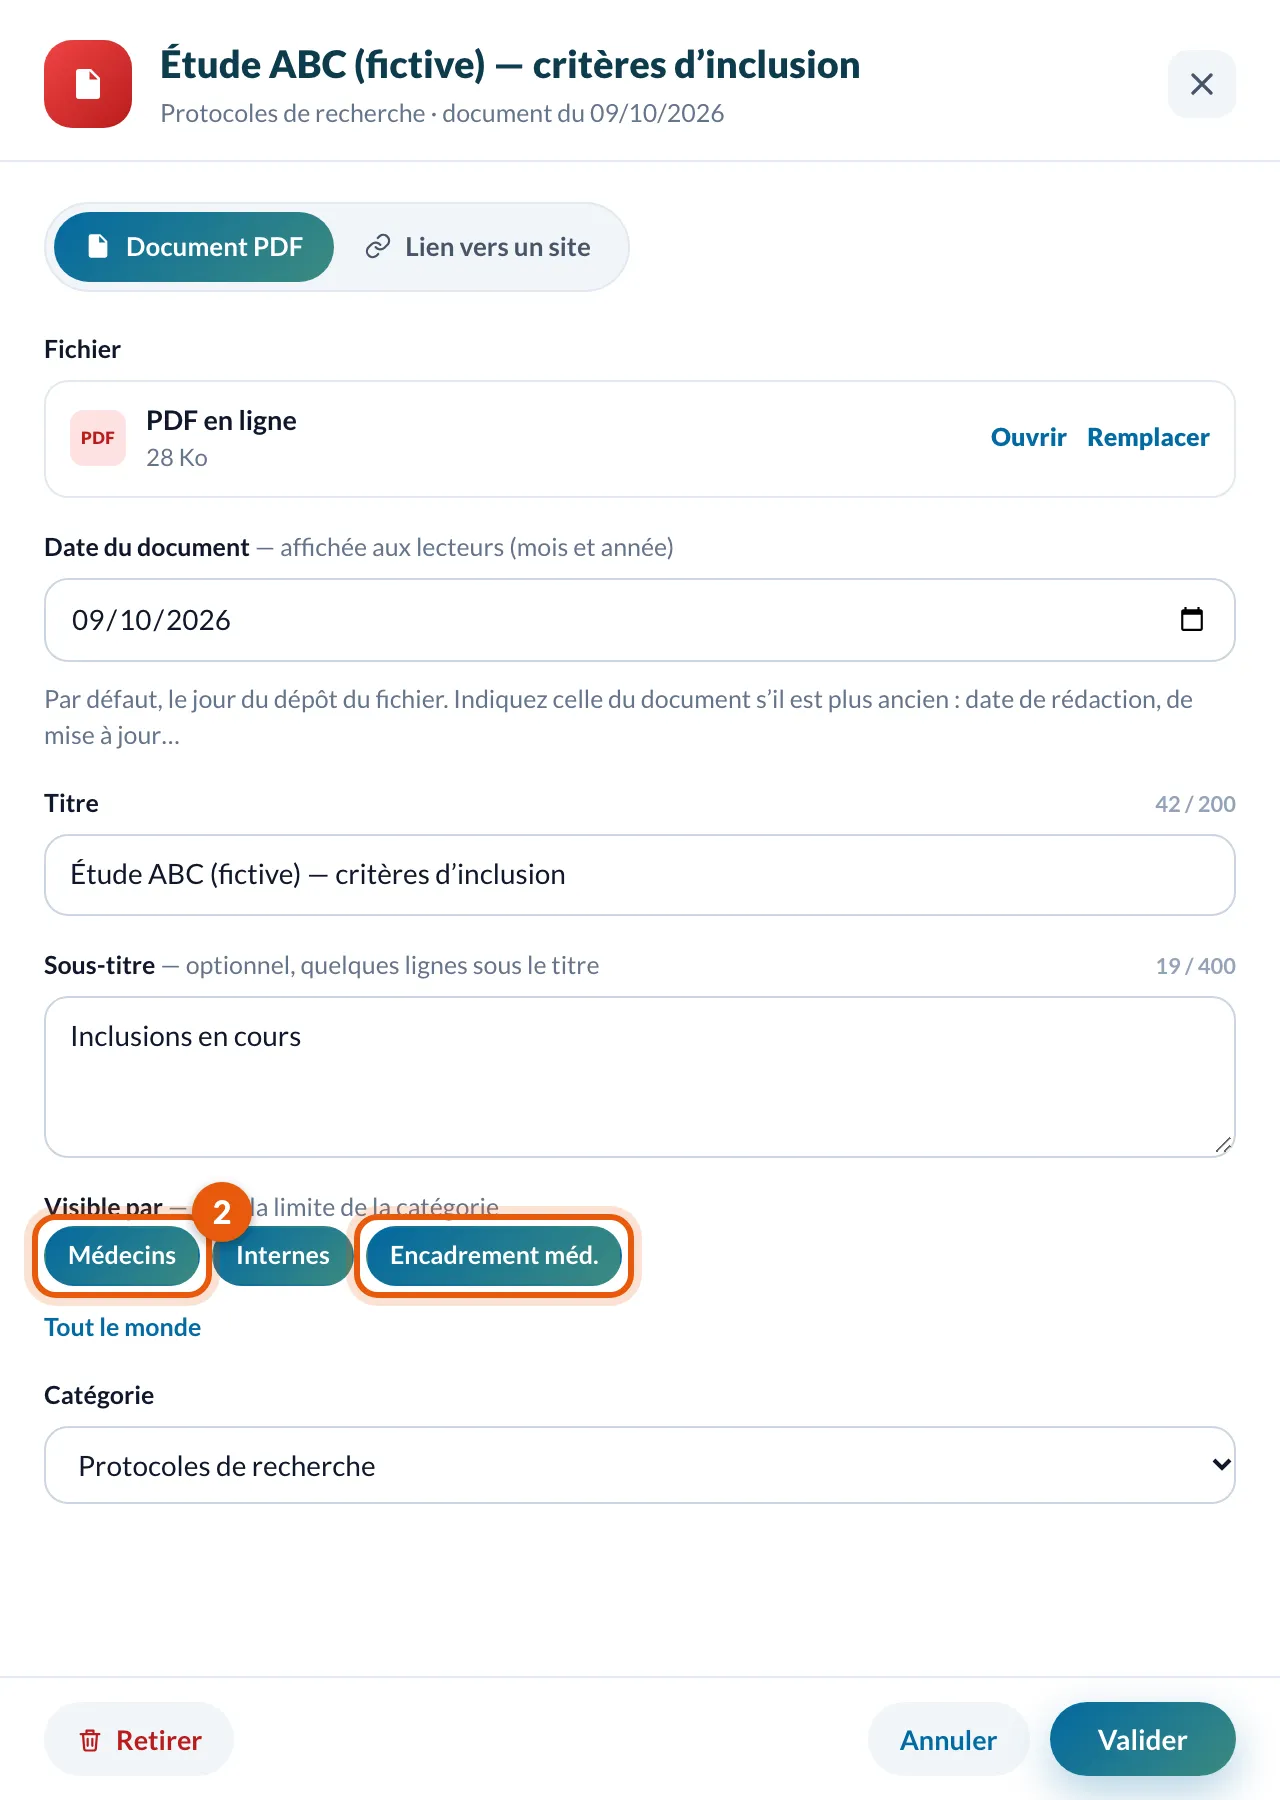Close the dialog with the X button
The width and height of the screenshot is (1280, 1800).
coord(1202,84)
